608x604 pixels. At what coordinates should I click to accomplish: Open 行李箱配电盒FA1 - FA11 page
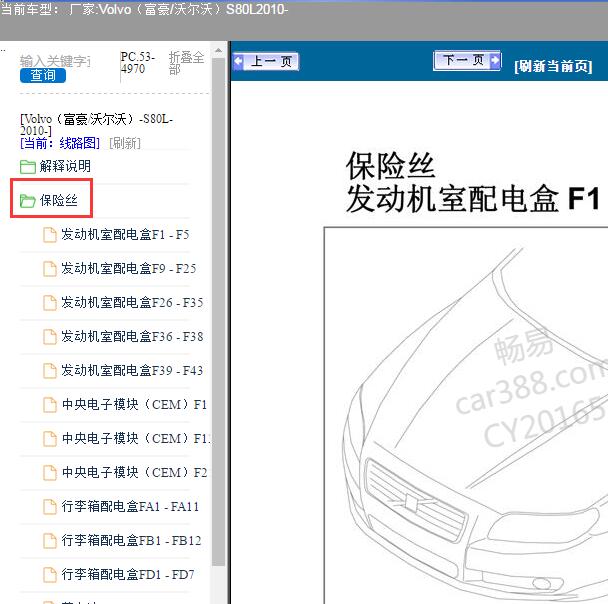point(130,506)
